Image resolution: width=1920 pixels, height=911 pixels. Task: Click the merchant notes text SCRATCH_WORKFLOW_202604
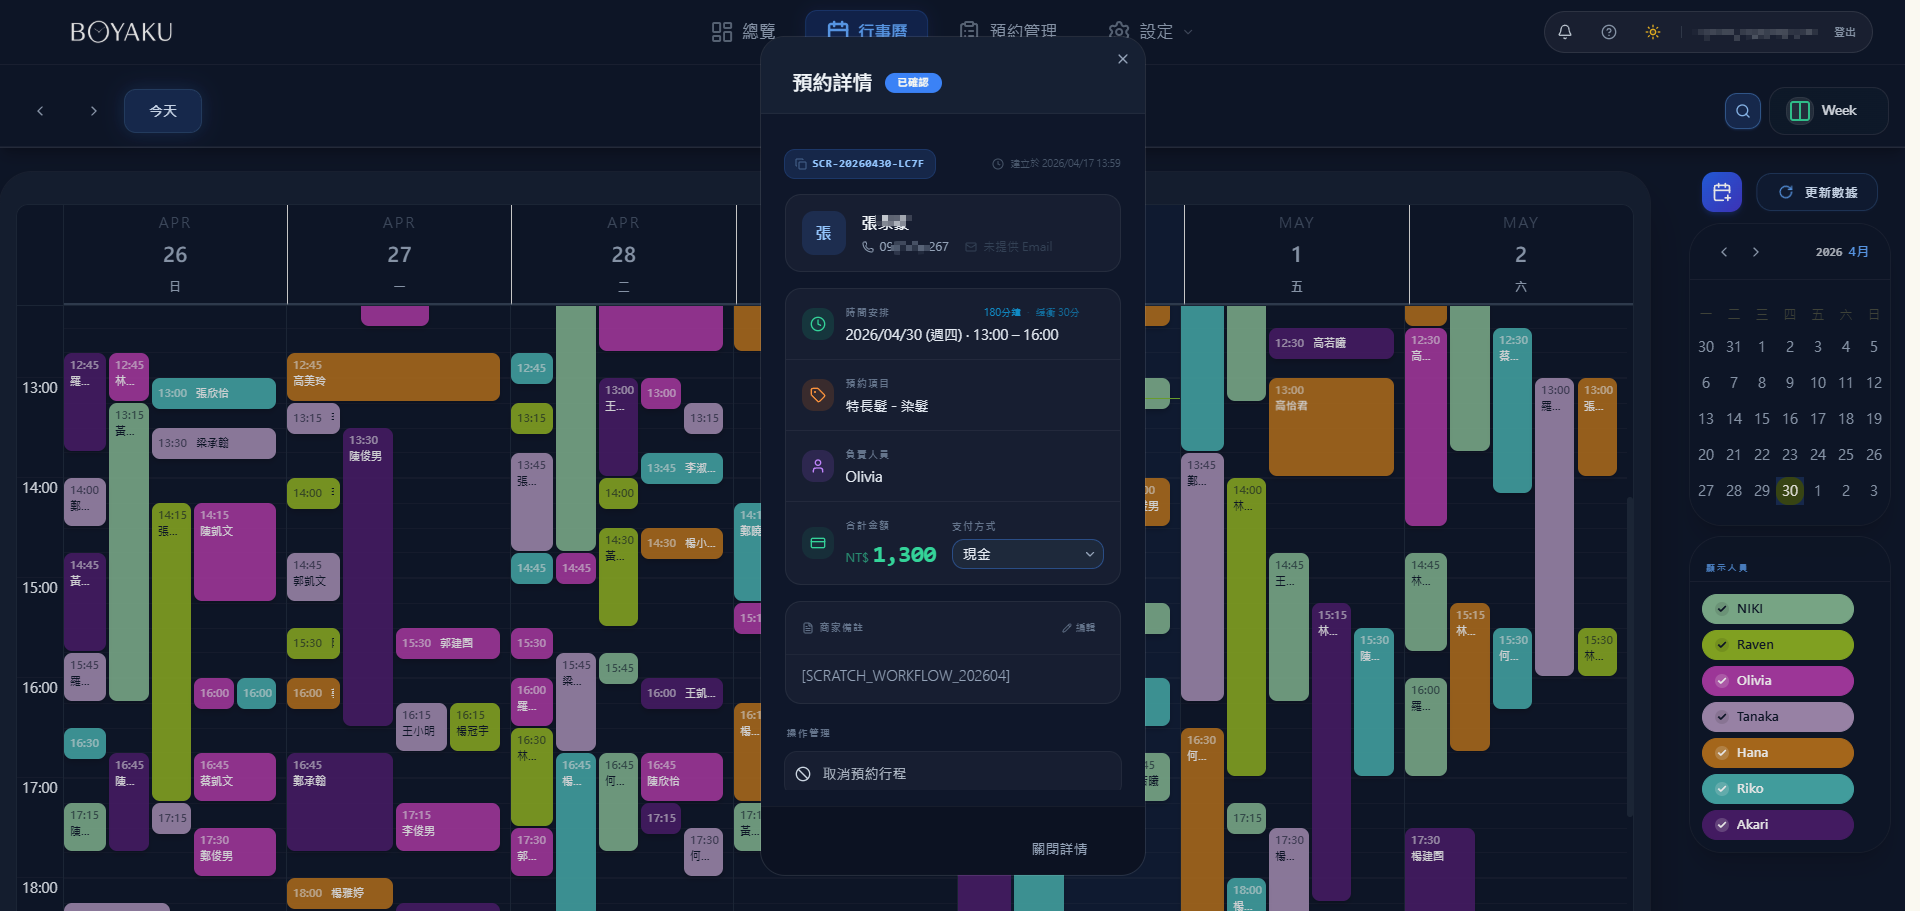[906, 676]
